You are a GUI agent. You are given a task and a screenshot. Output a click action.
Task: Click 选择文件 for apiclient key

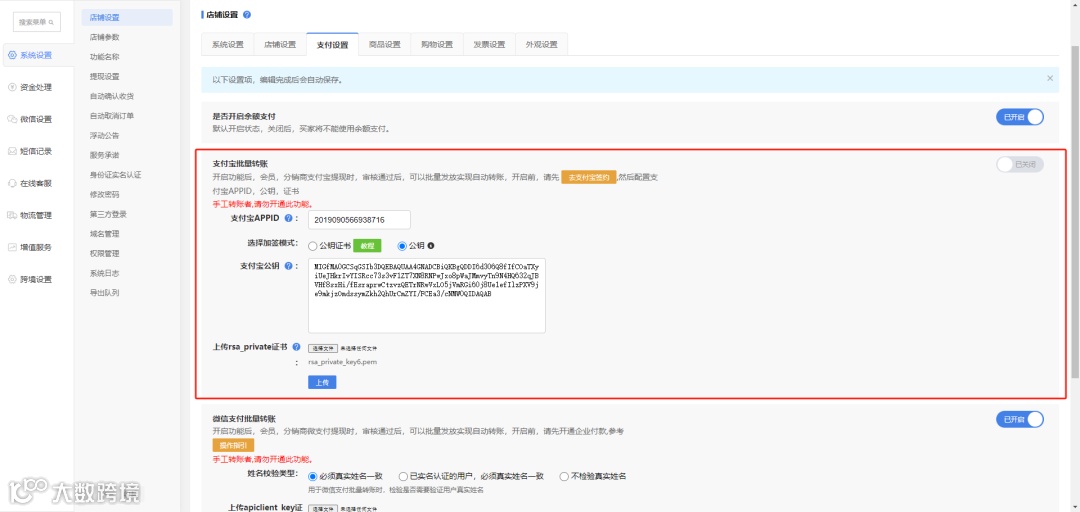322,509
